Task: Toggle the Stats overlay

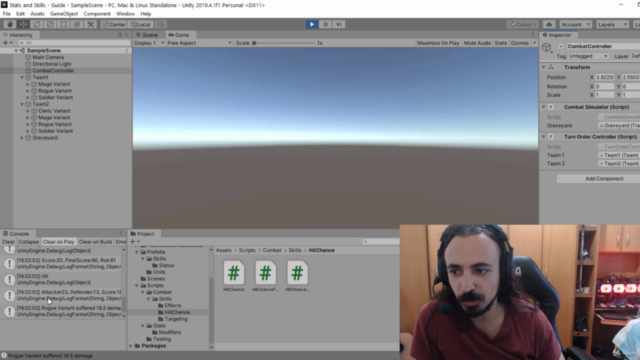Action: point(500,43)
